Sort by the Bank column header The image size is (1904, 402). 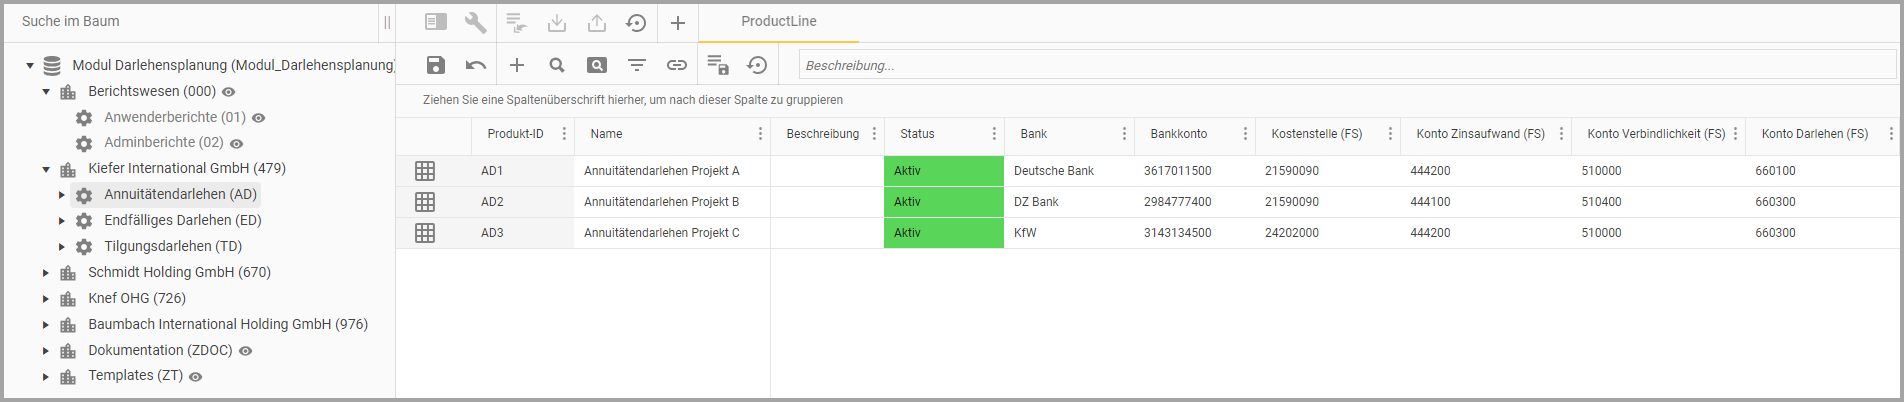pos(1034,134)
